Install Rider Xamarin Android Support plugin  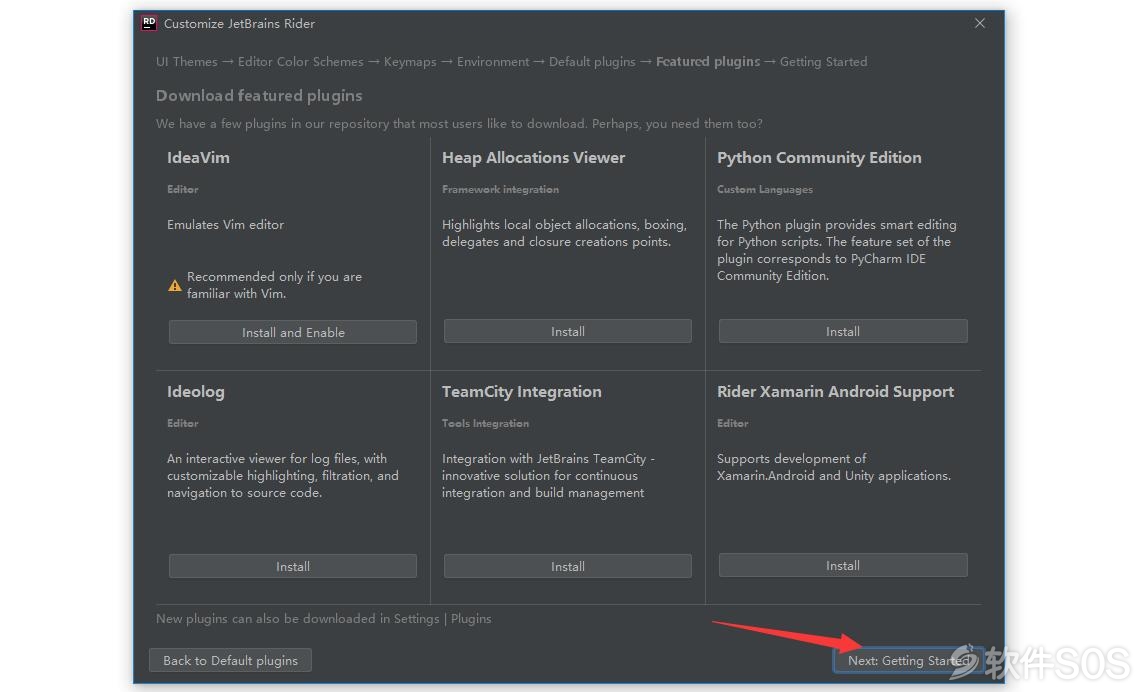(843, 565)
